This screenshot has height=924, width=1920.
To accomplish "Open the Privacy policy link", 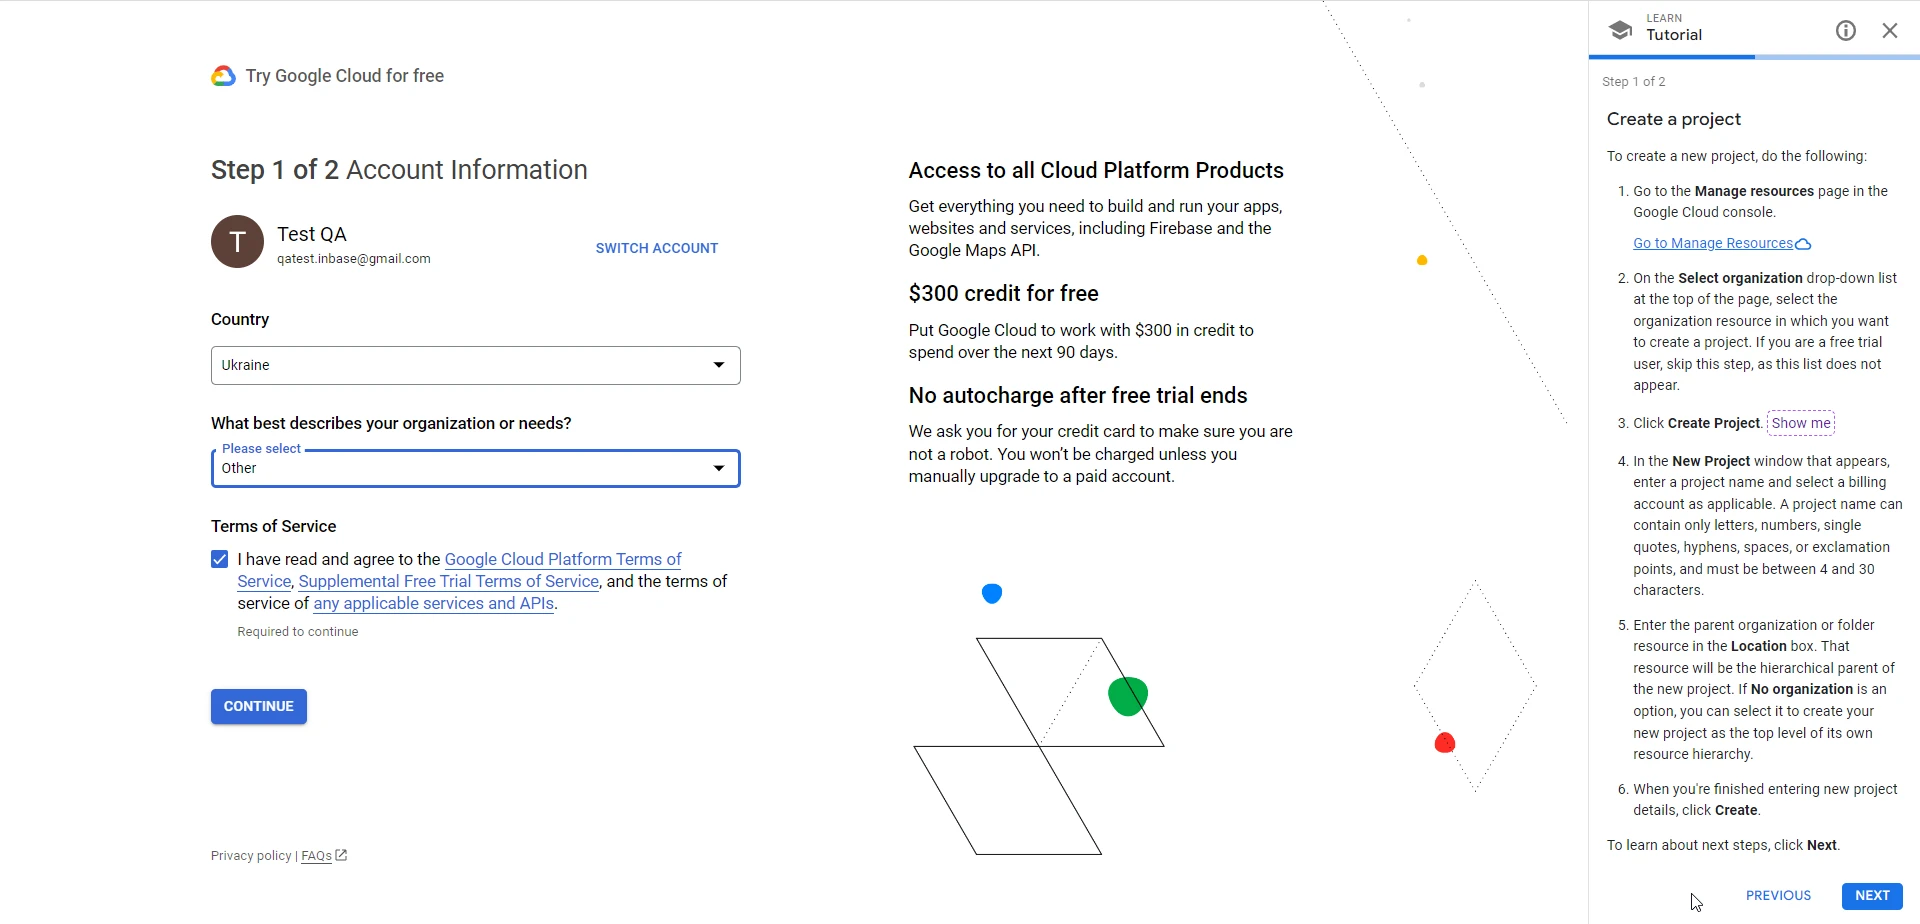I will 251,856.
